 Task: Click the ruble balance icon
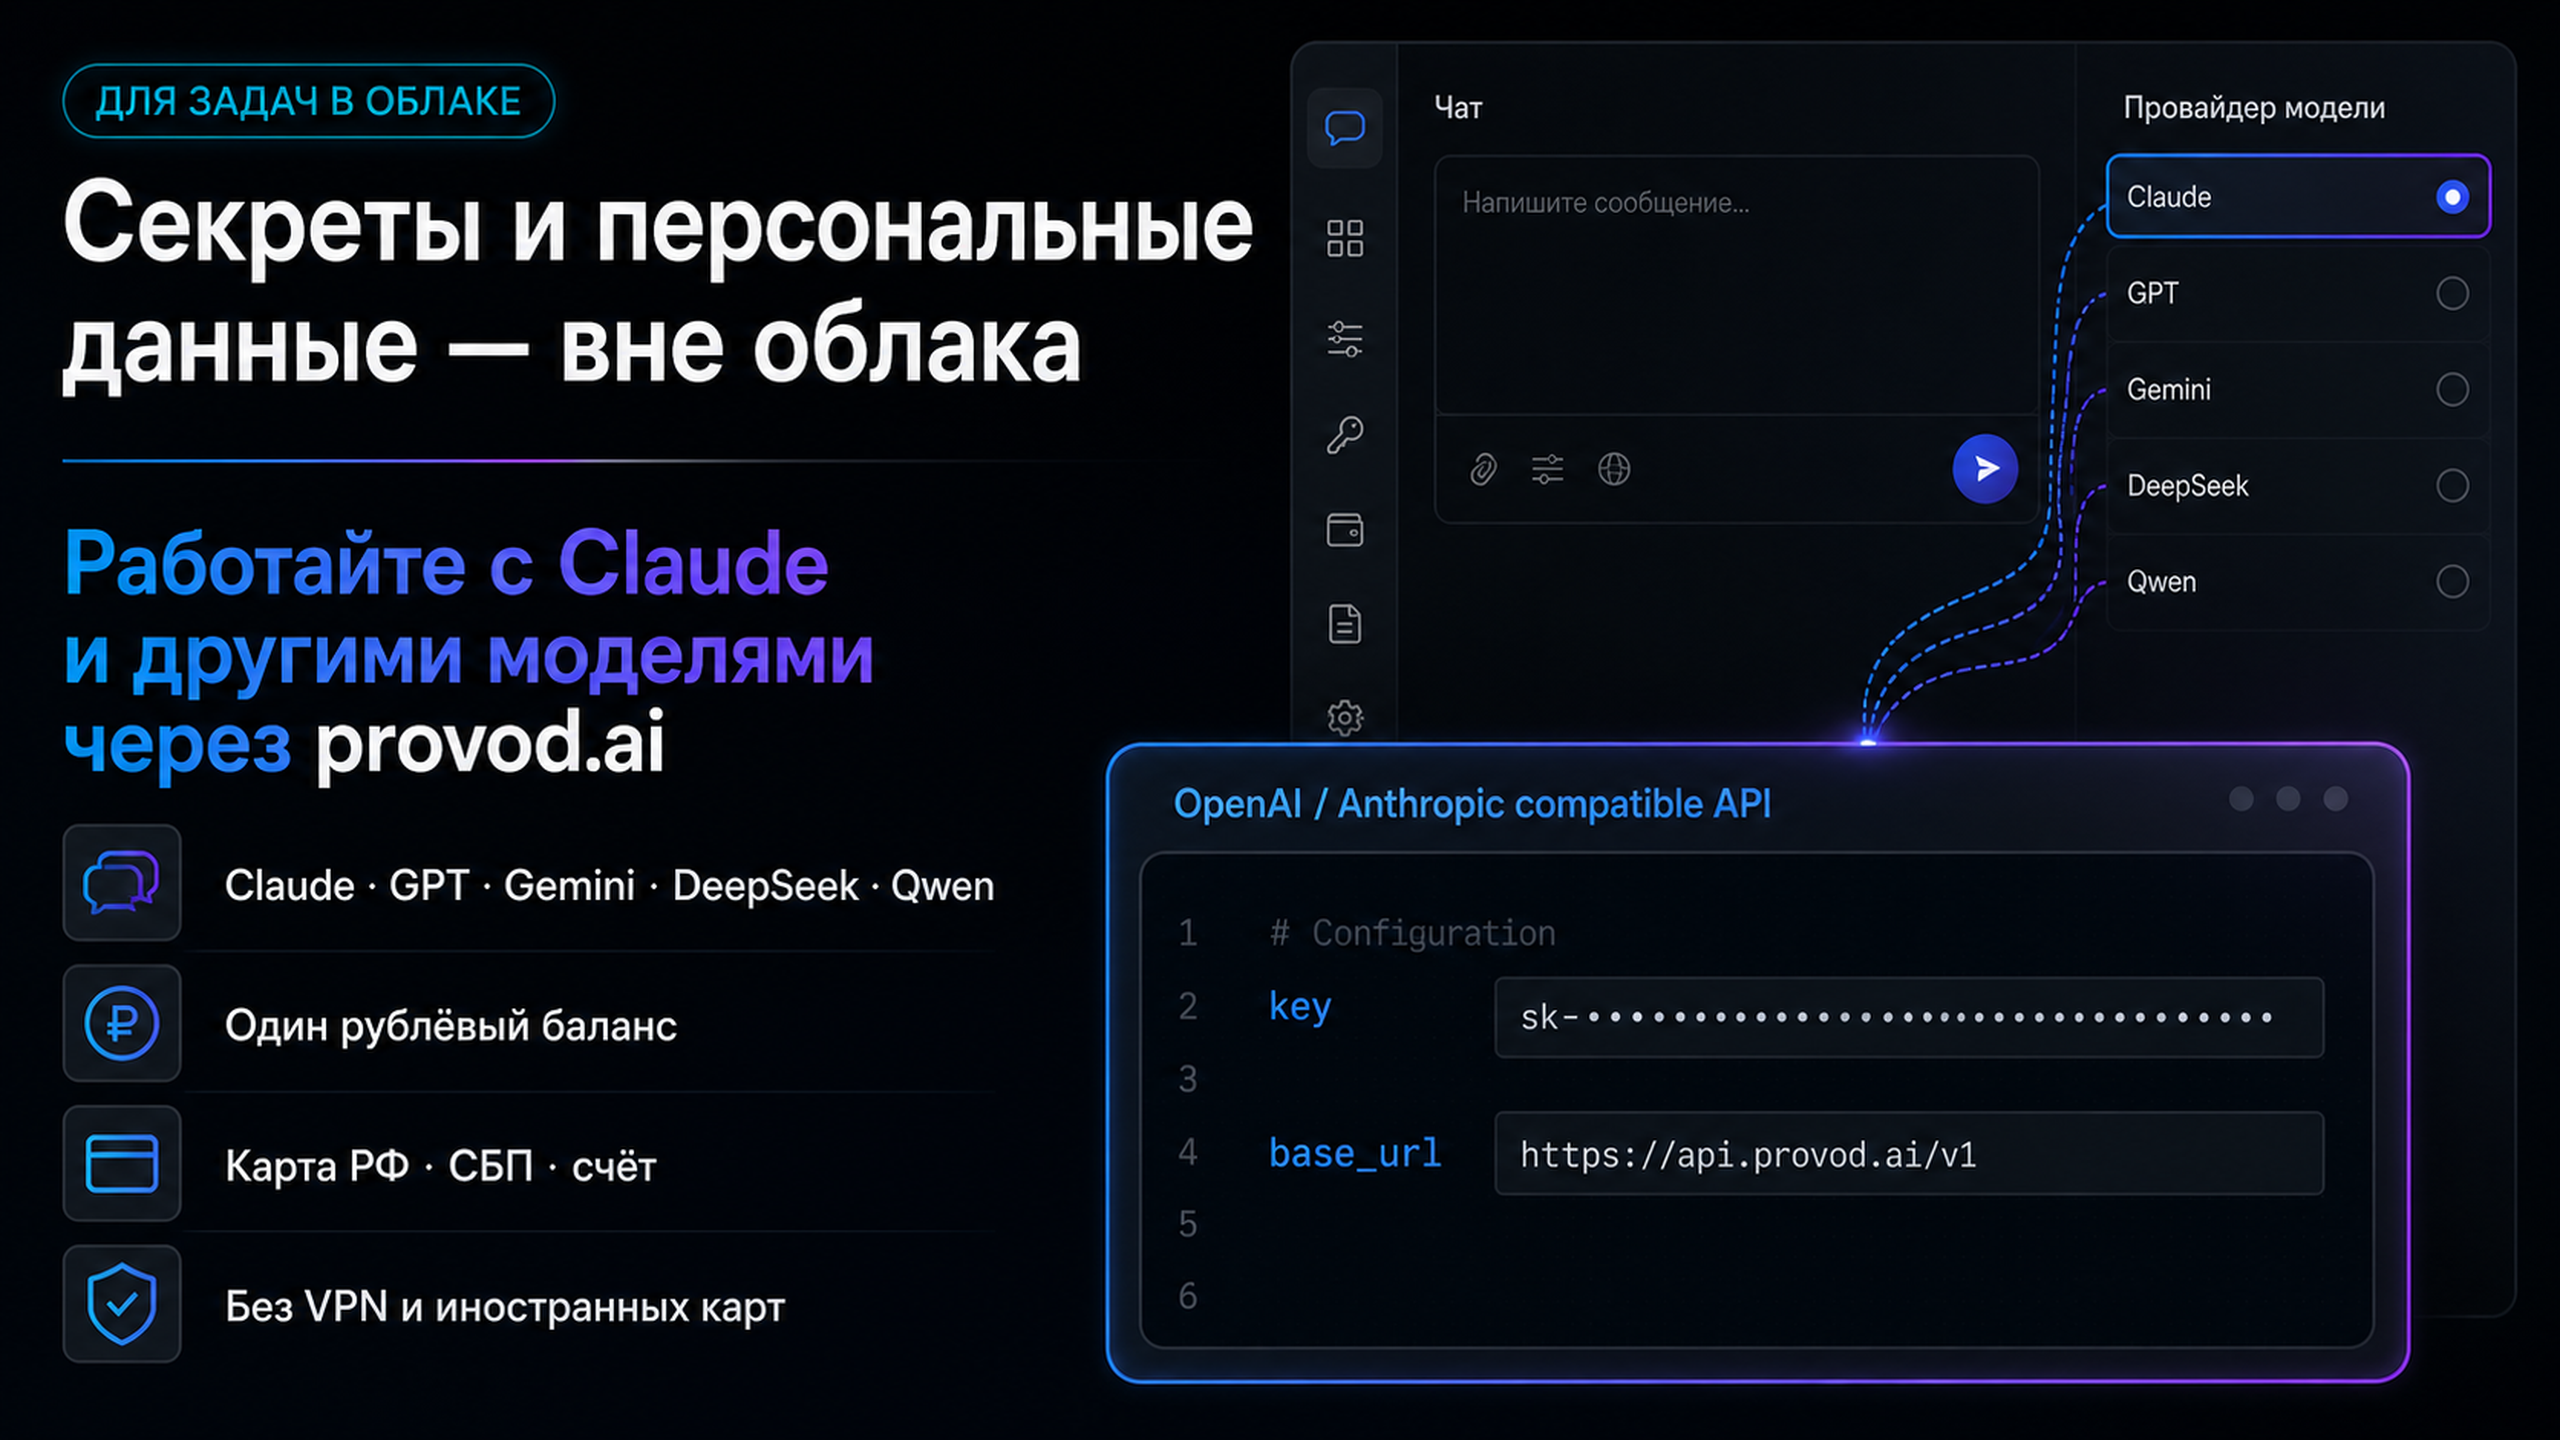[122, 1023]
